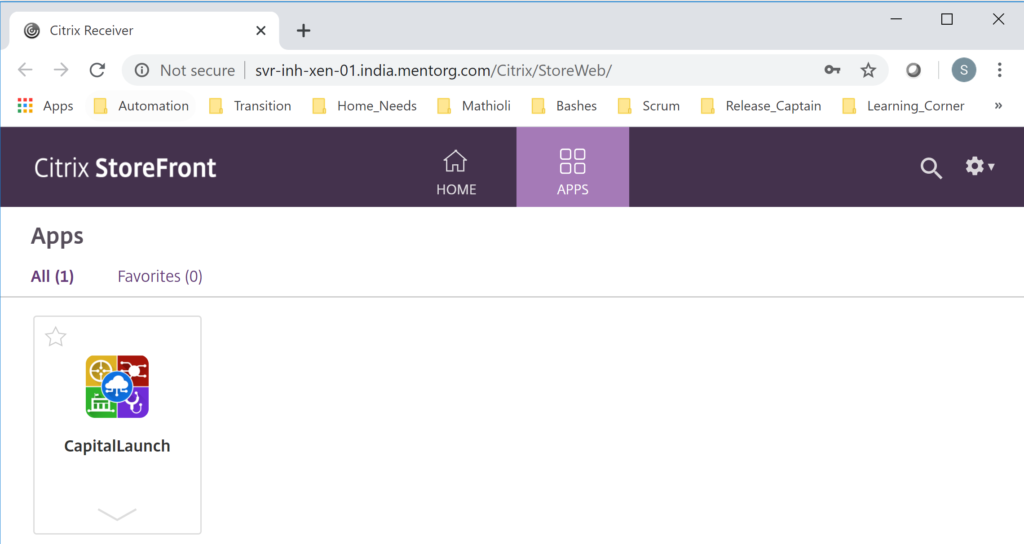
Task: Mark CapitalLaunch as a favorite with the star
Action: coord(56,337)
